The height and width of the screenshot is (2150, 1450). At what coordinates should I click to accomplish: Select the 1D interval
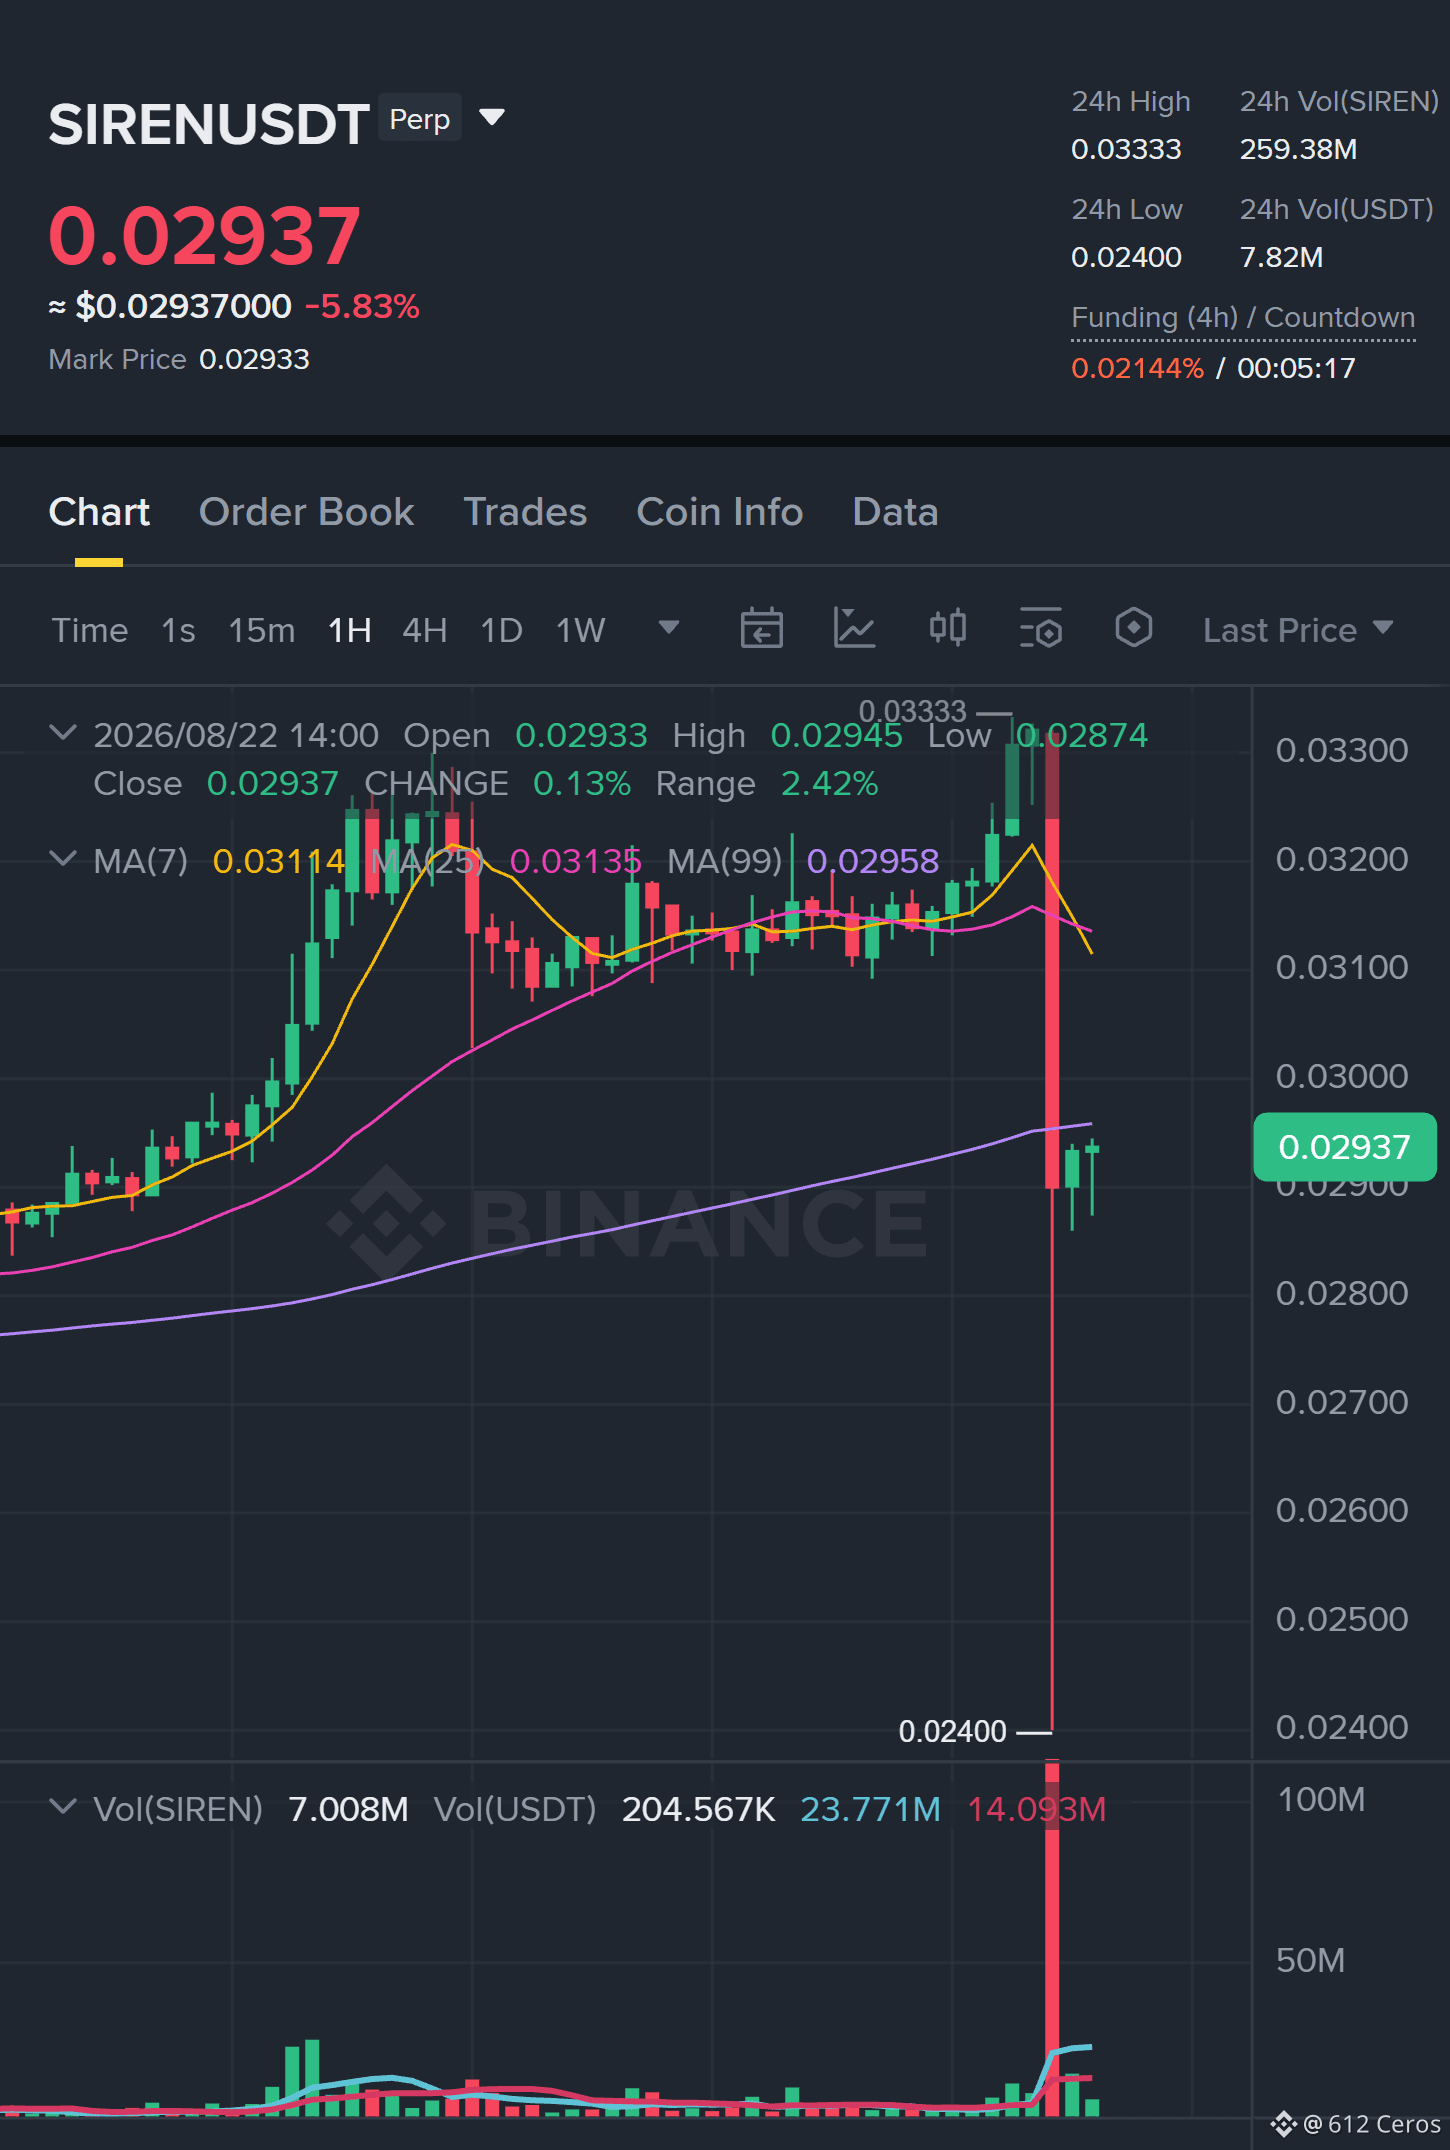(502, 630)
